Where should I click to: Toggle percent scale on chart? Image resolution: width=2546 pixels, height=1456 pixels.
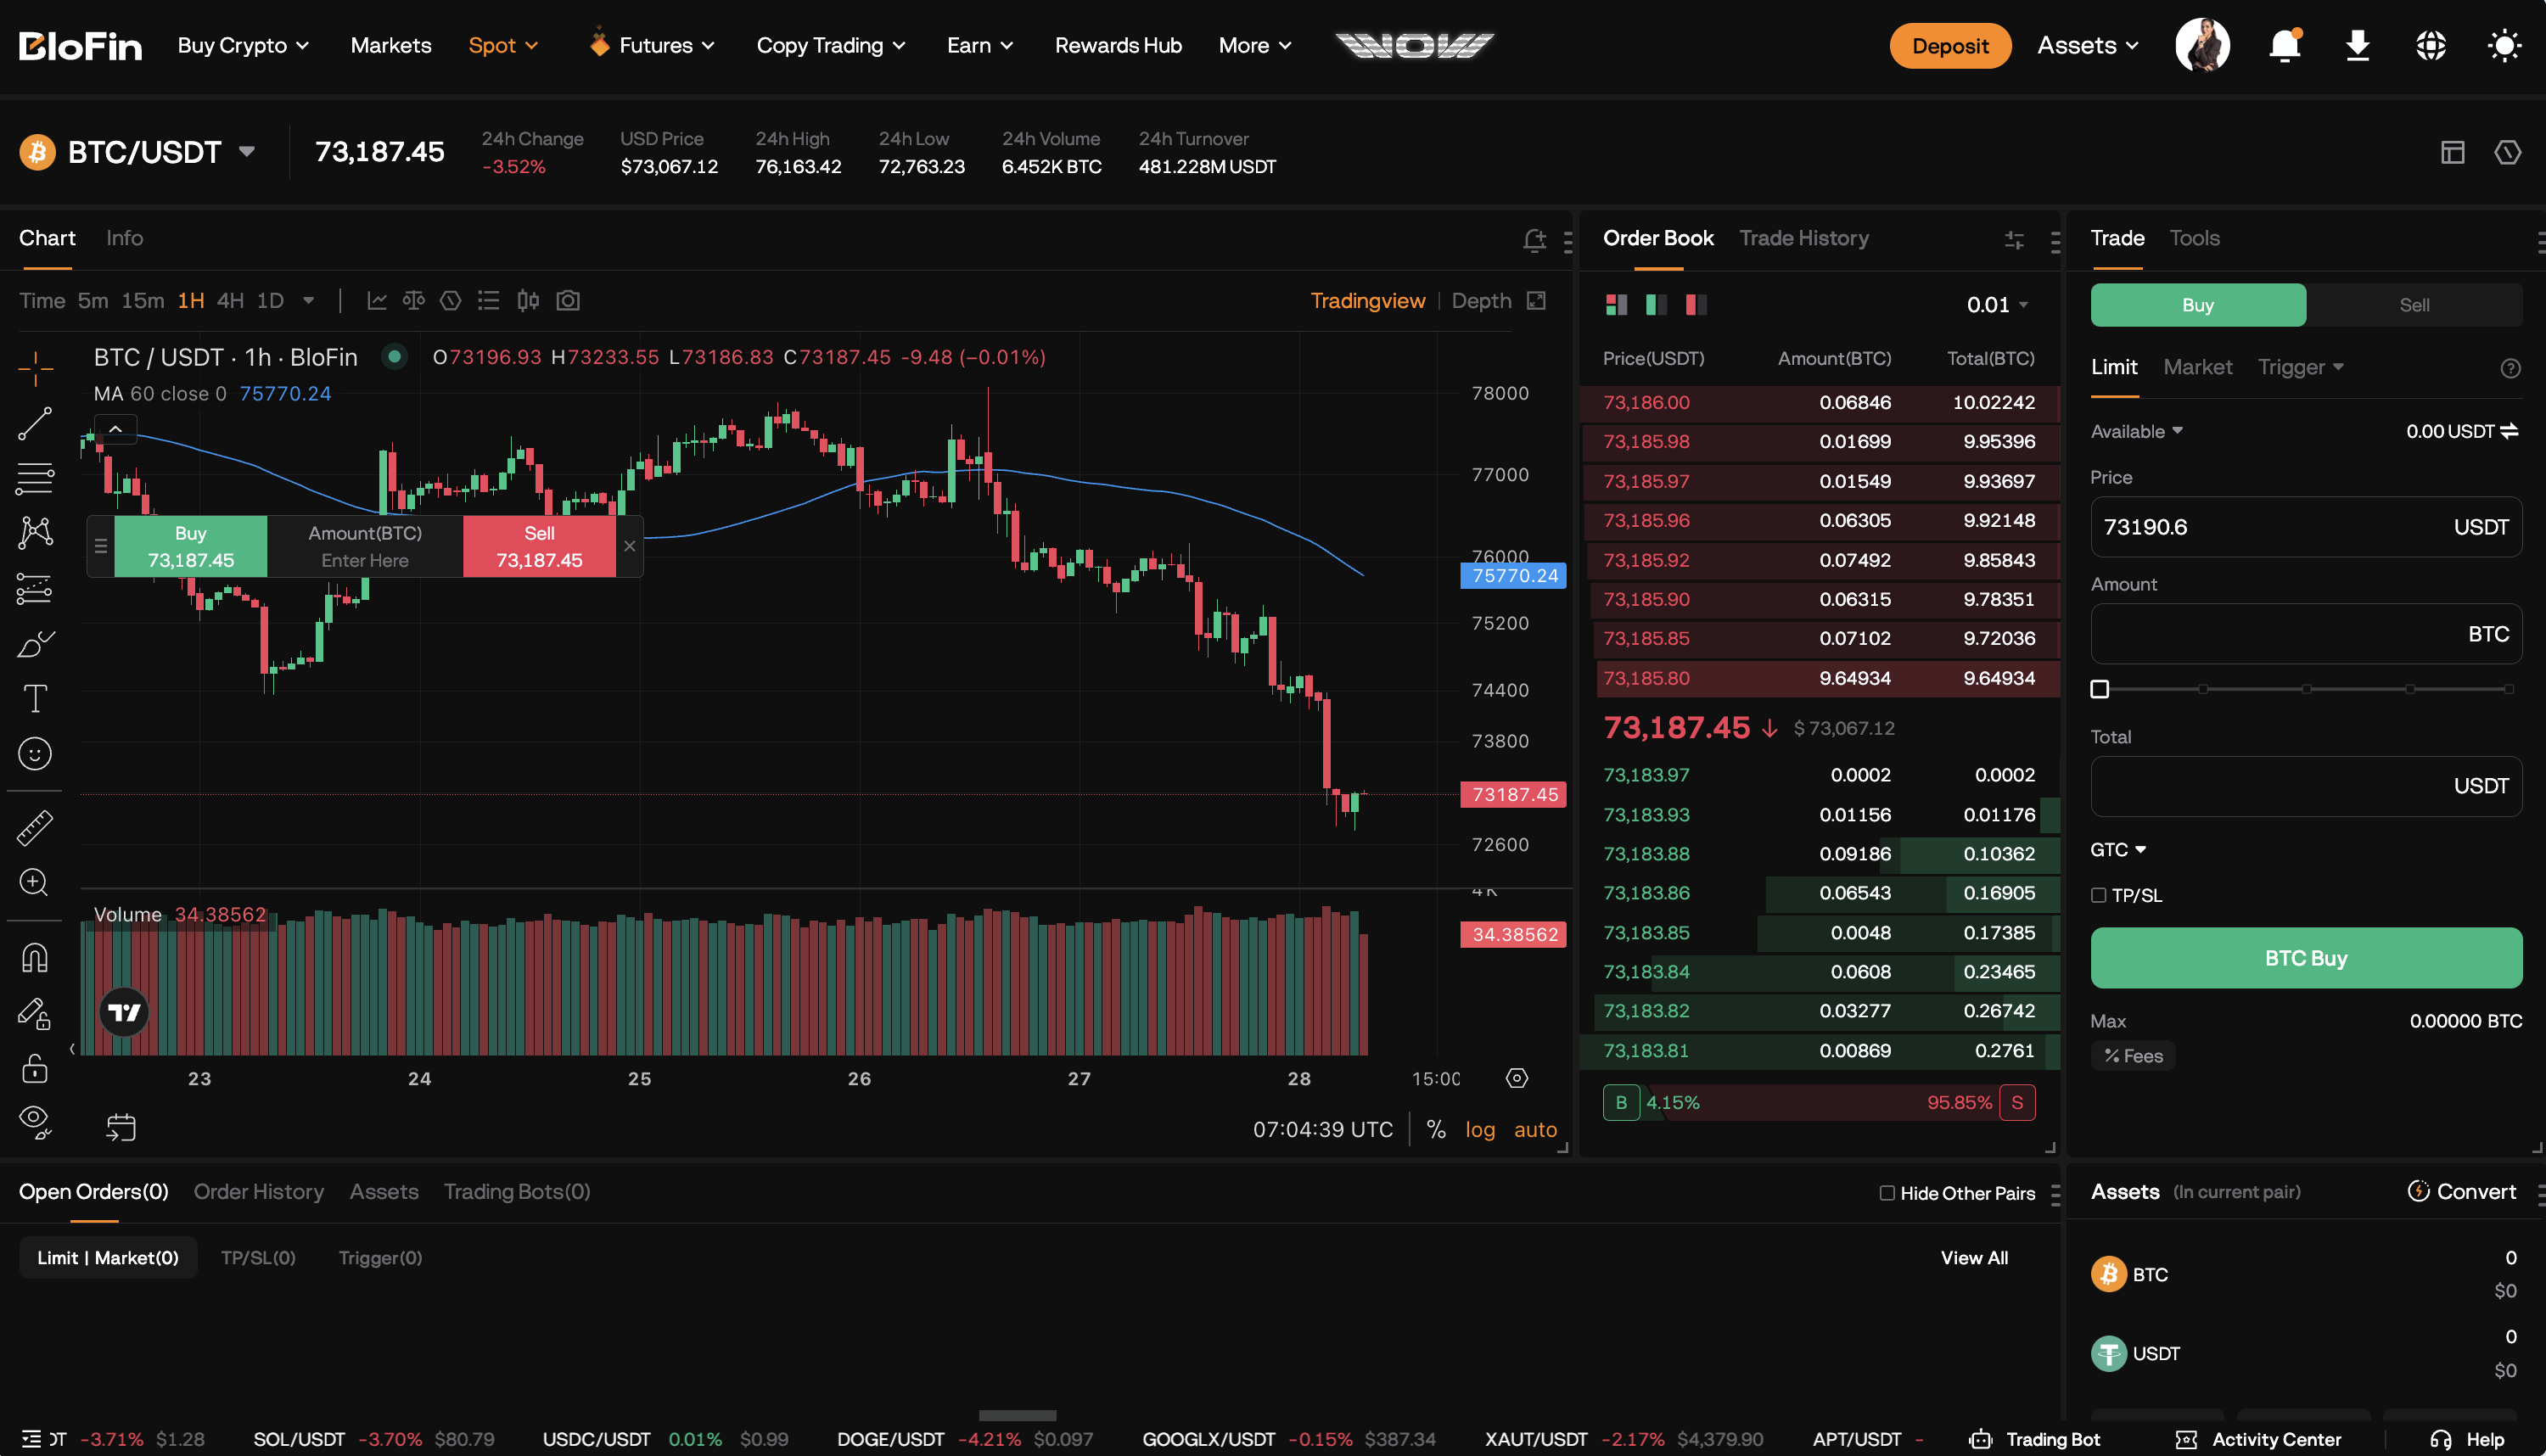click(1436, 1129)
